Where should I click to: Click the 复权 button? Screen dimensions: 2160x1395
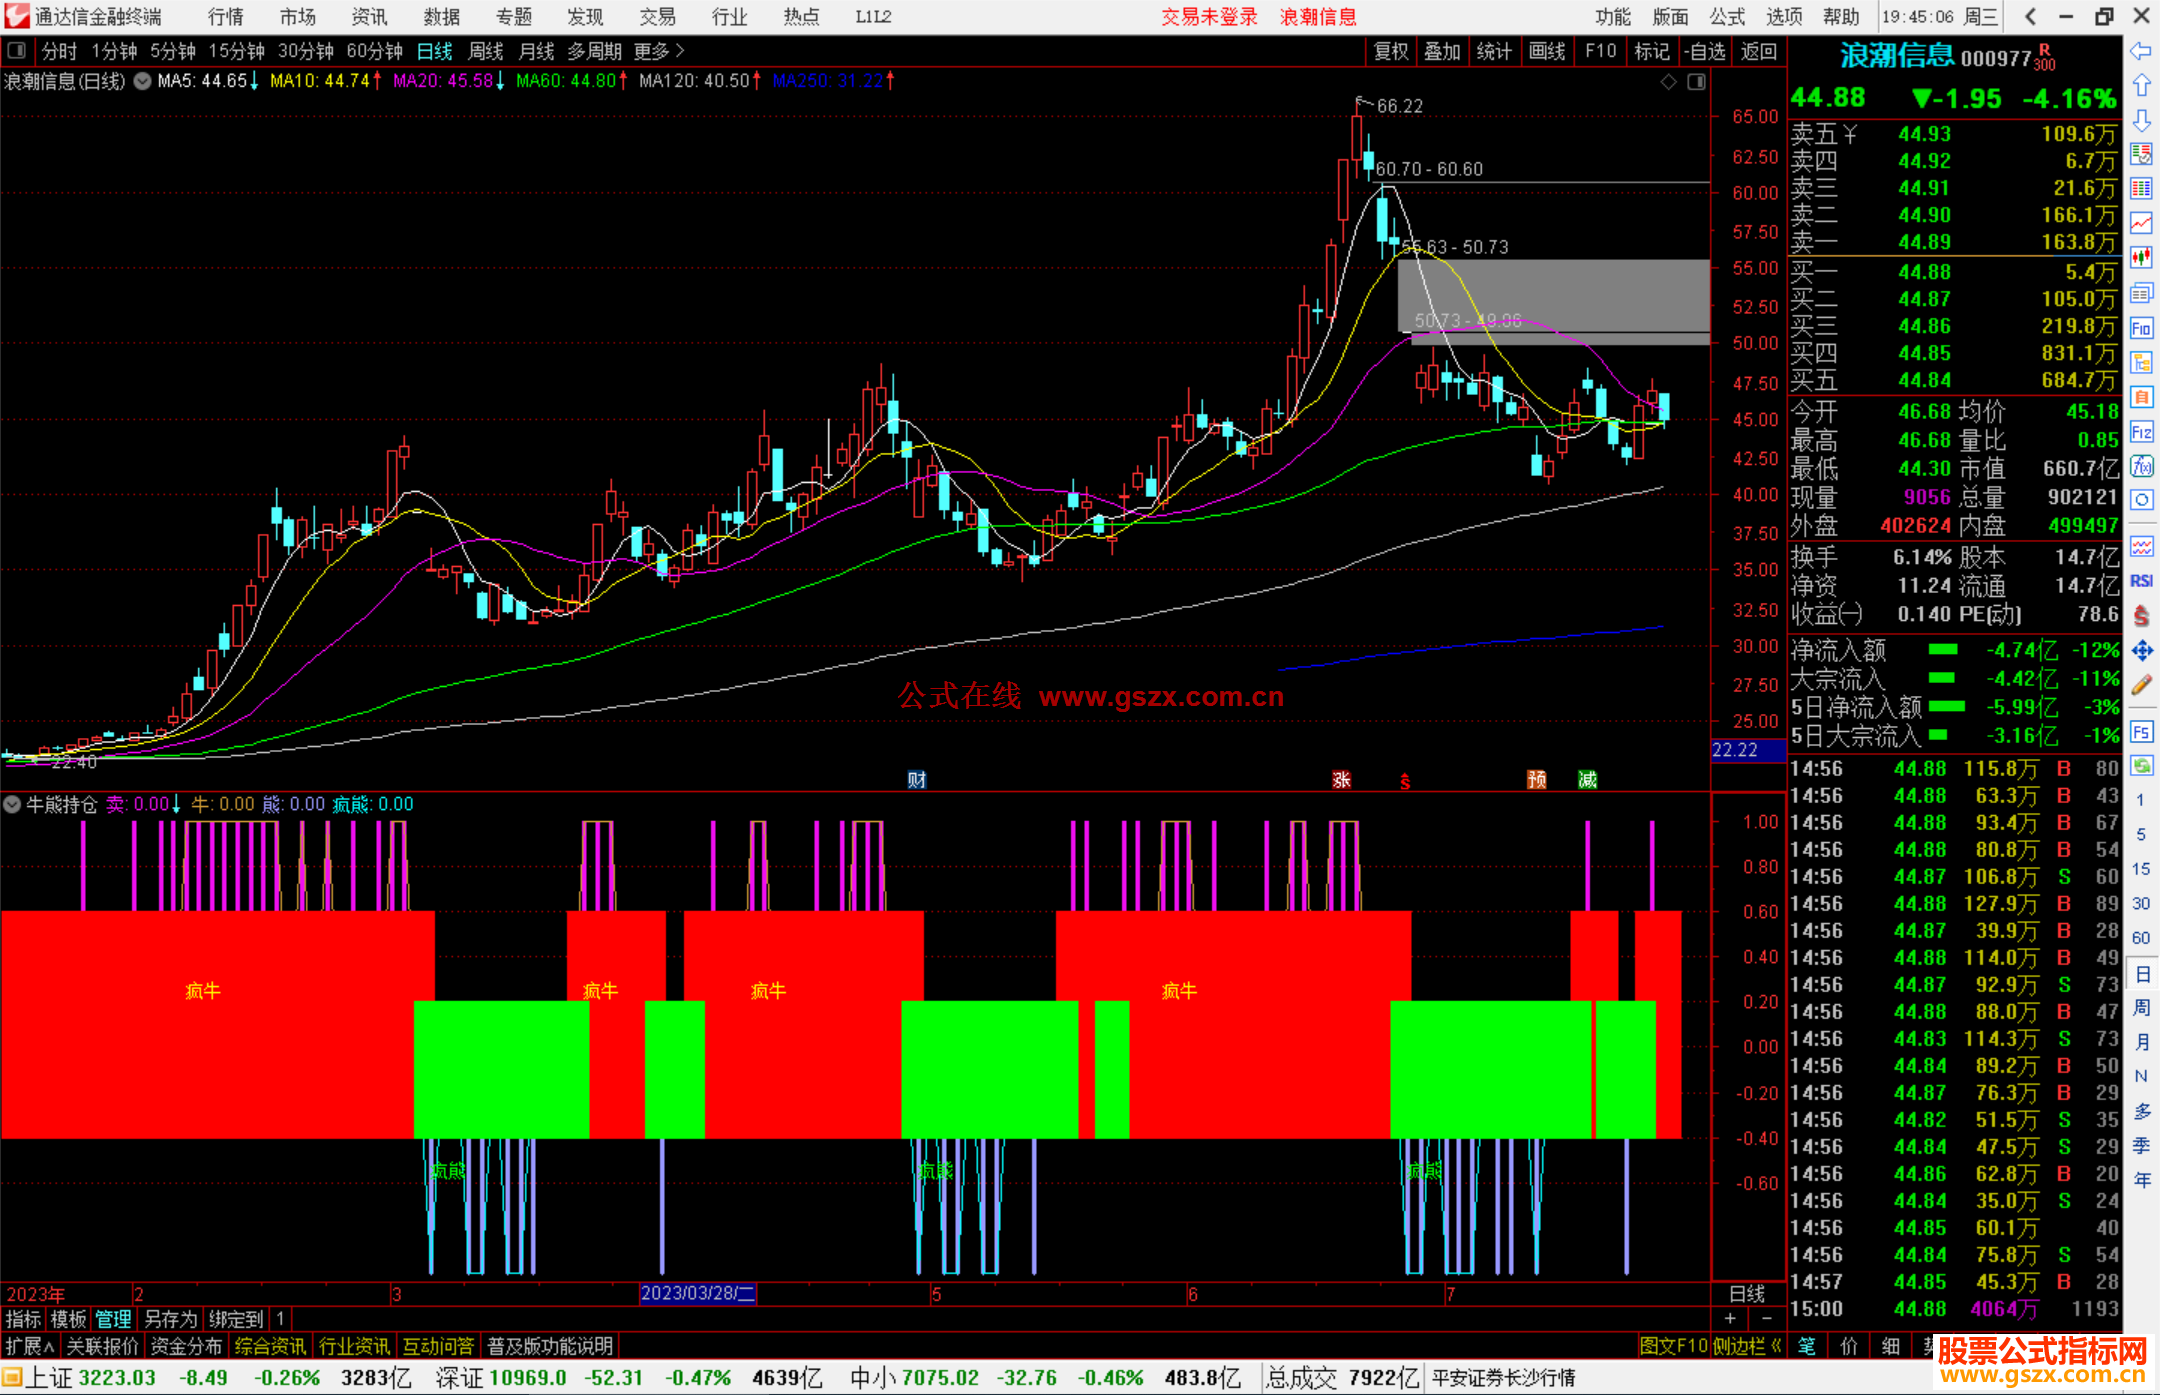(x=1390, y=50)
